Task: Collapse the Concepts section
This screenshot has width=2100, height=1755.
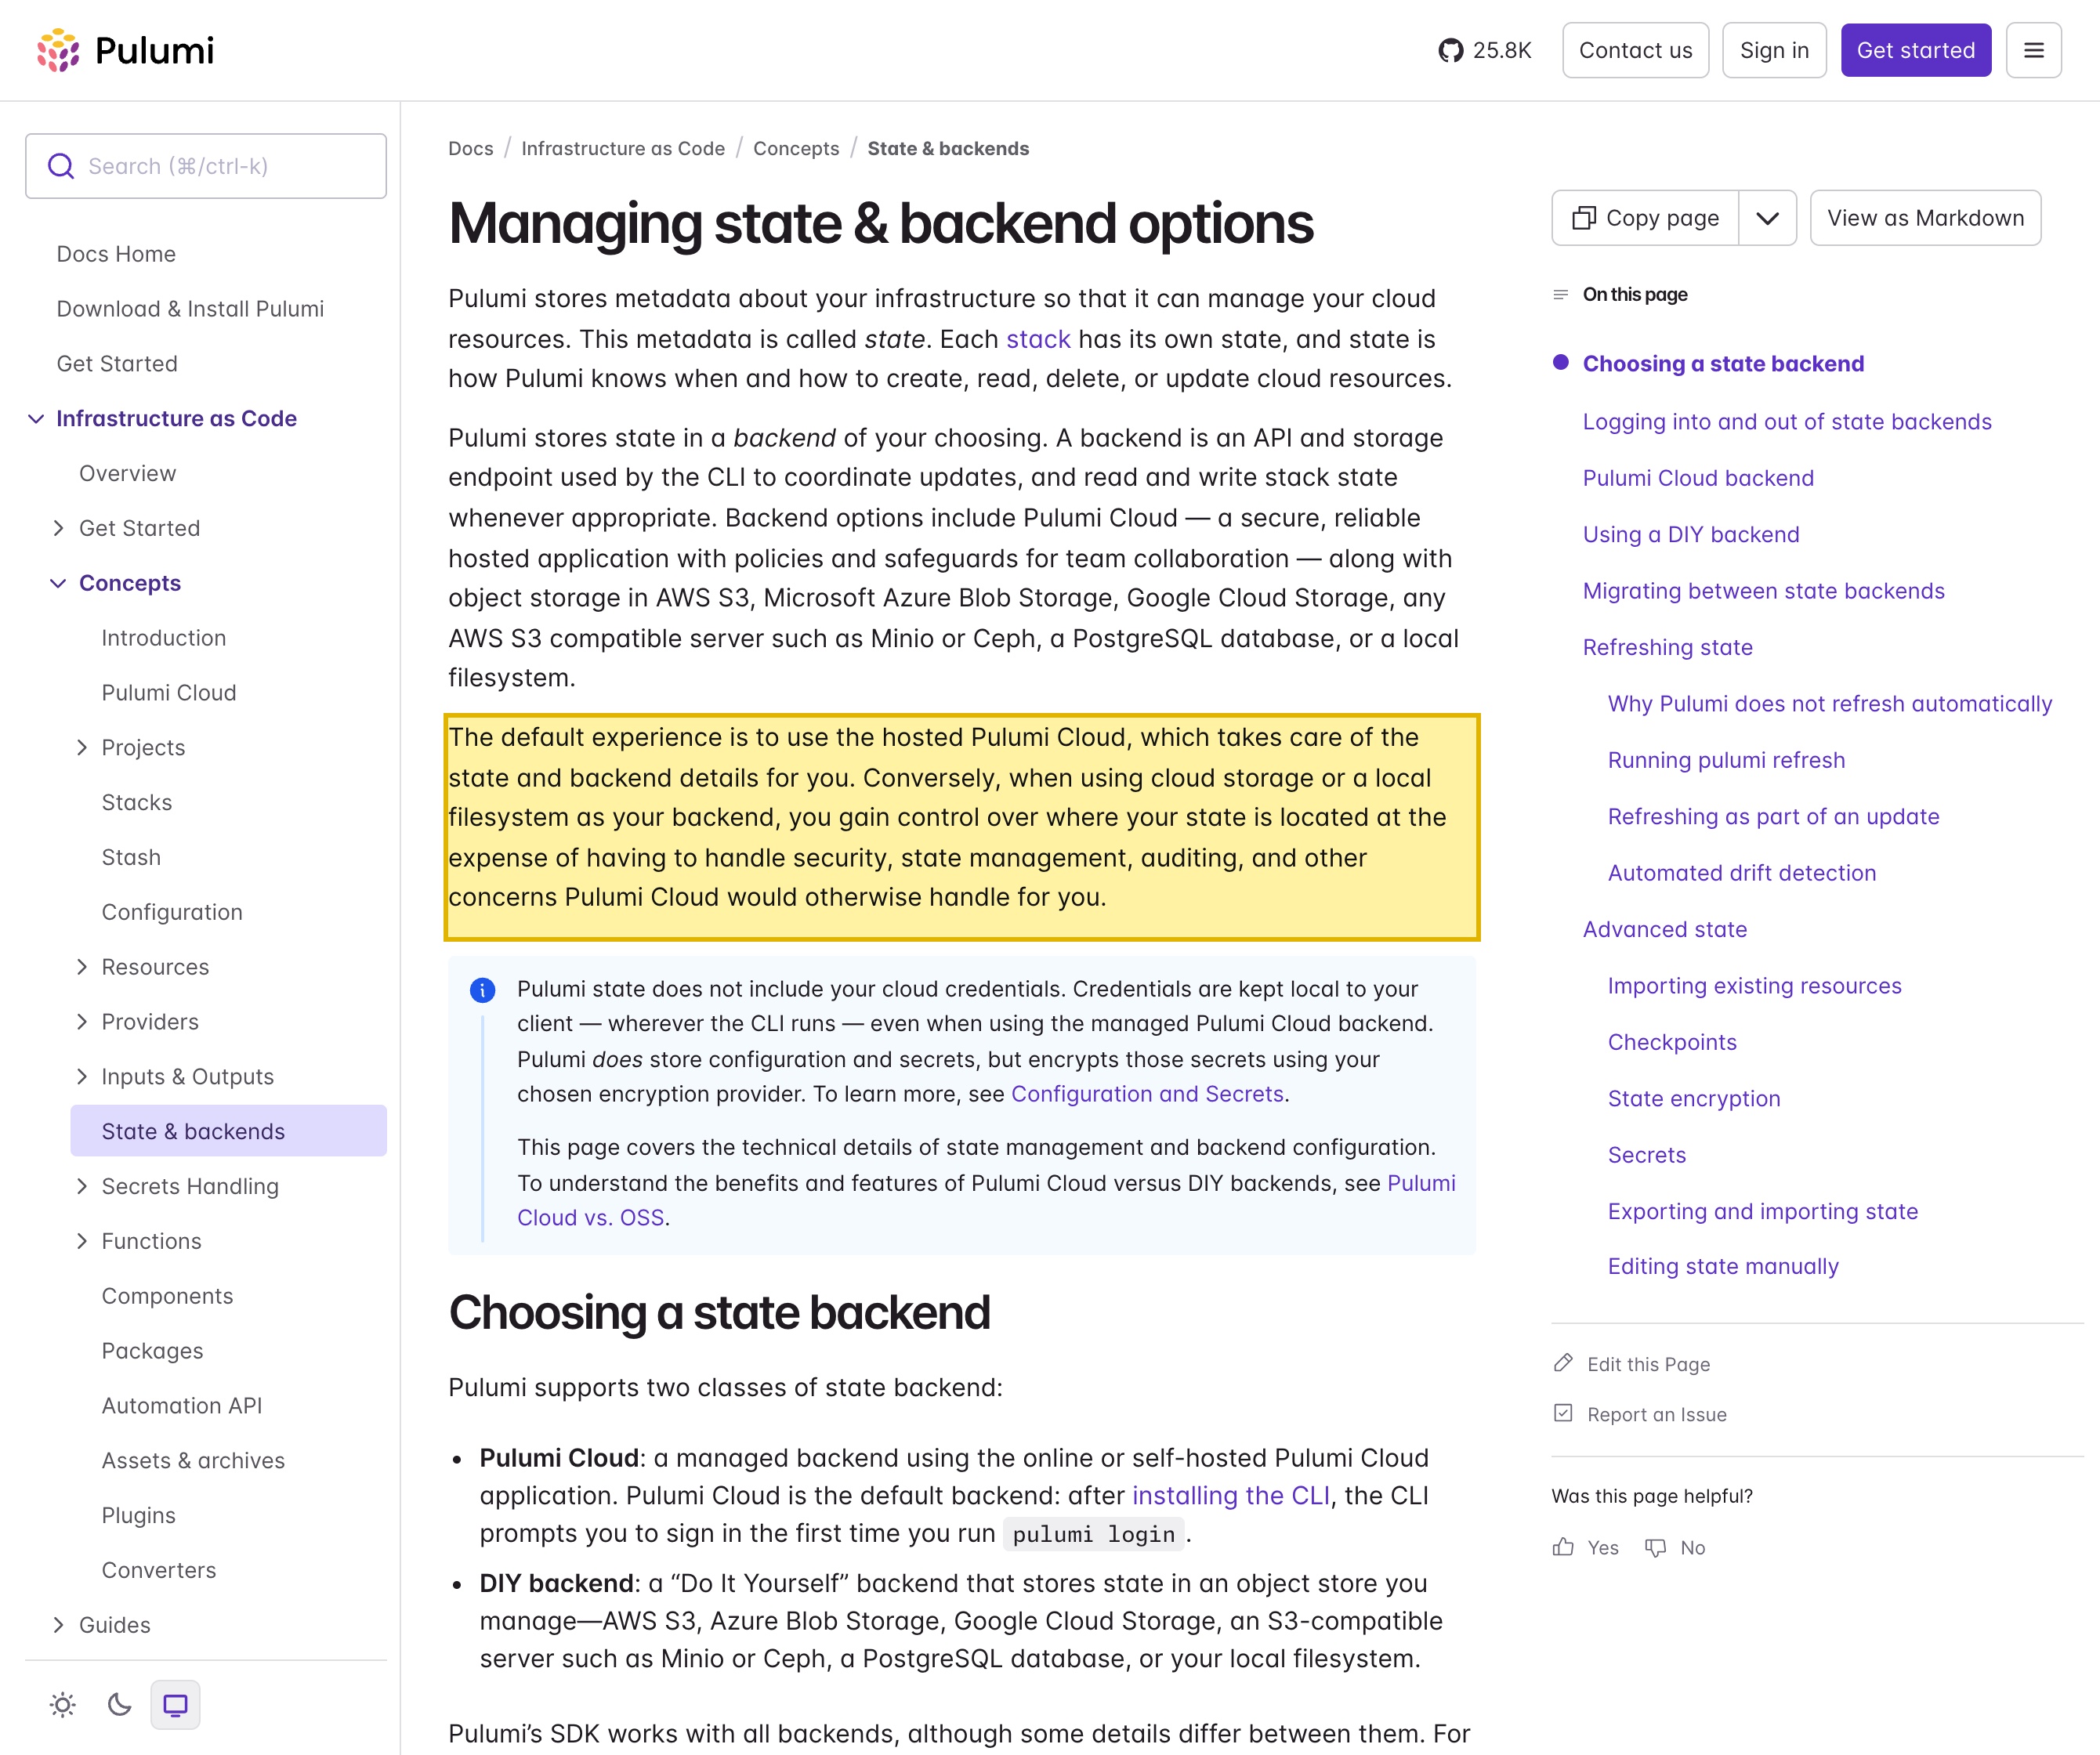Action: point(58,583)
